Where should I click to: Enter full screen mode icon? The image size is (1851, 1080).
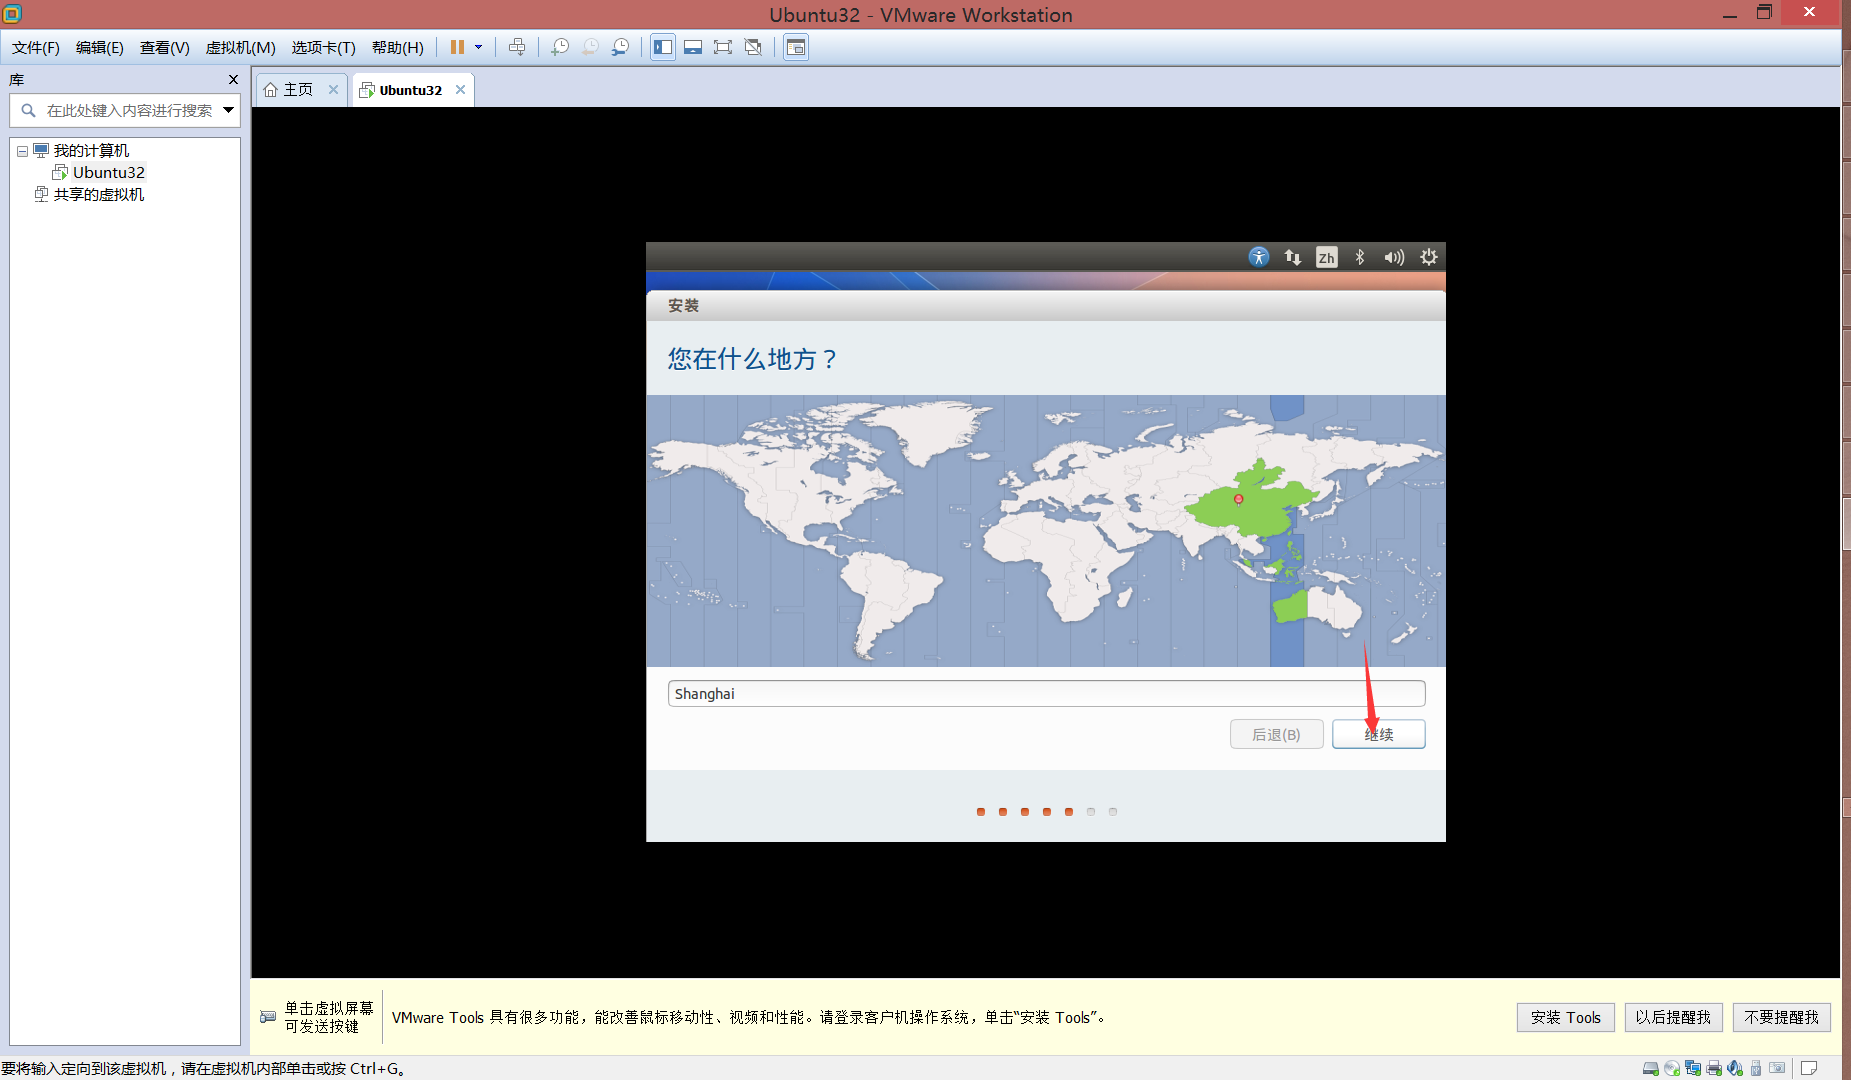click(723, 47)
